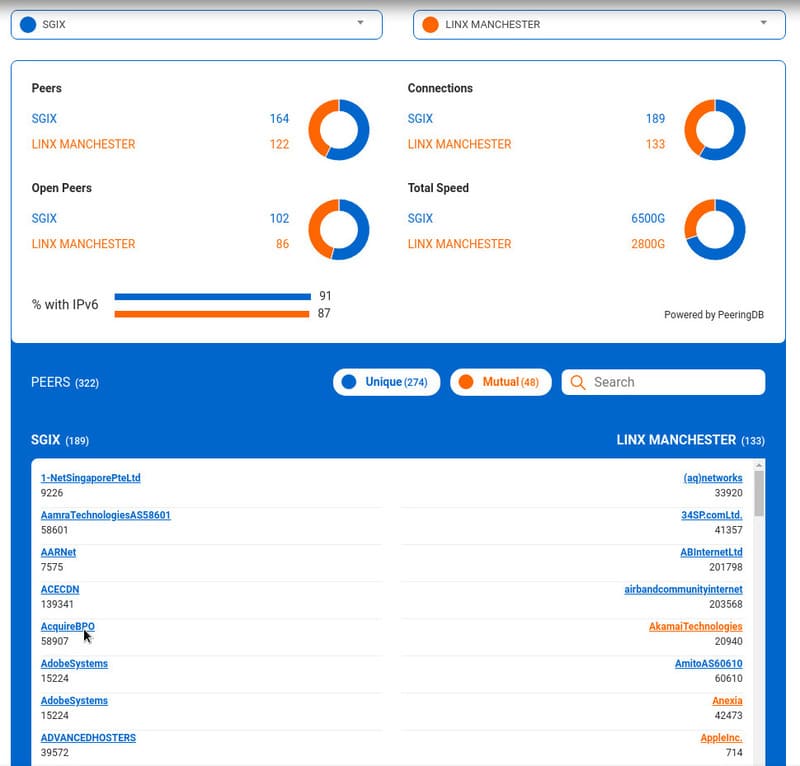Click the Connections donut chart
Viewport: 800px width, 766px height.
click(716, 129)
